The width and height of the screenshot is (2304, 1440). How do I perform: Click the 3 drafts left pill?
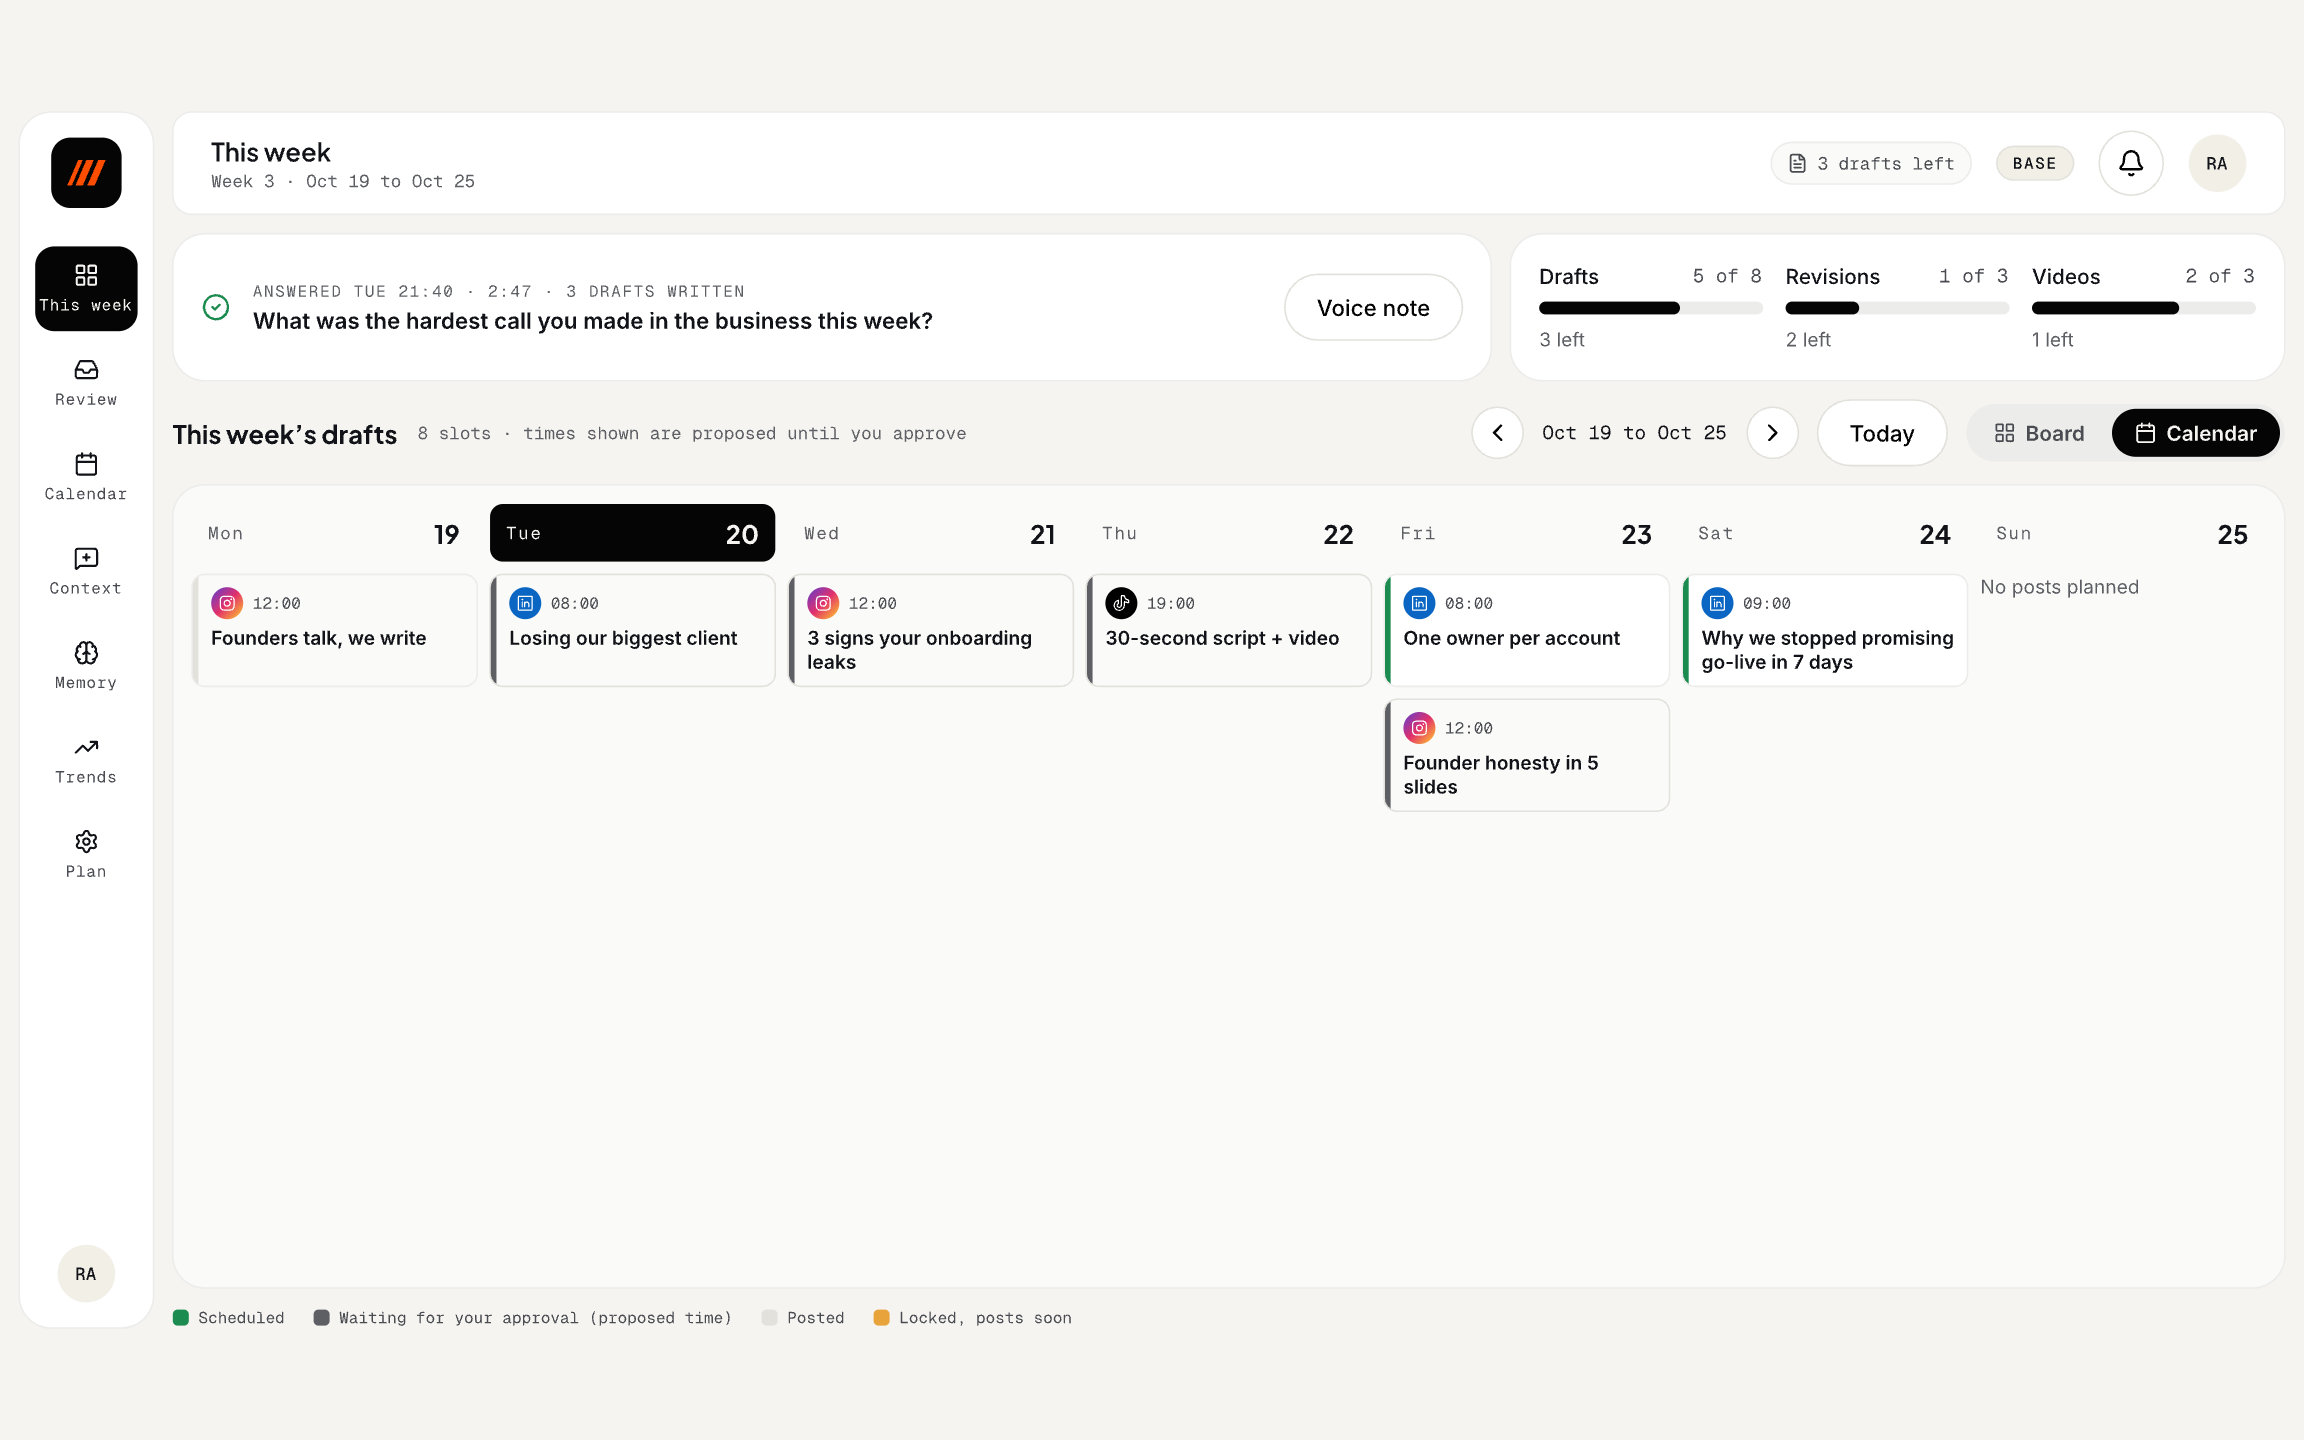coord(1871,163)
